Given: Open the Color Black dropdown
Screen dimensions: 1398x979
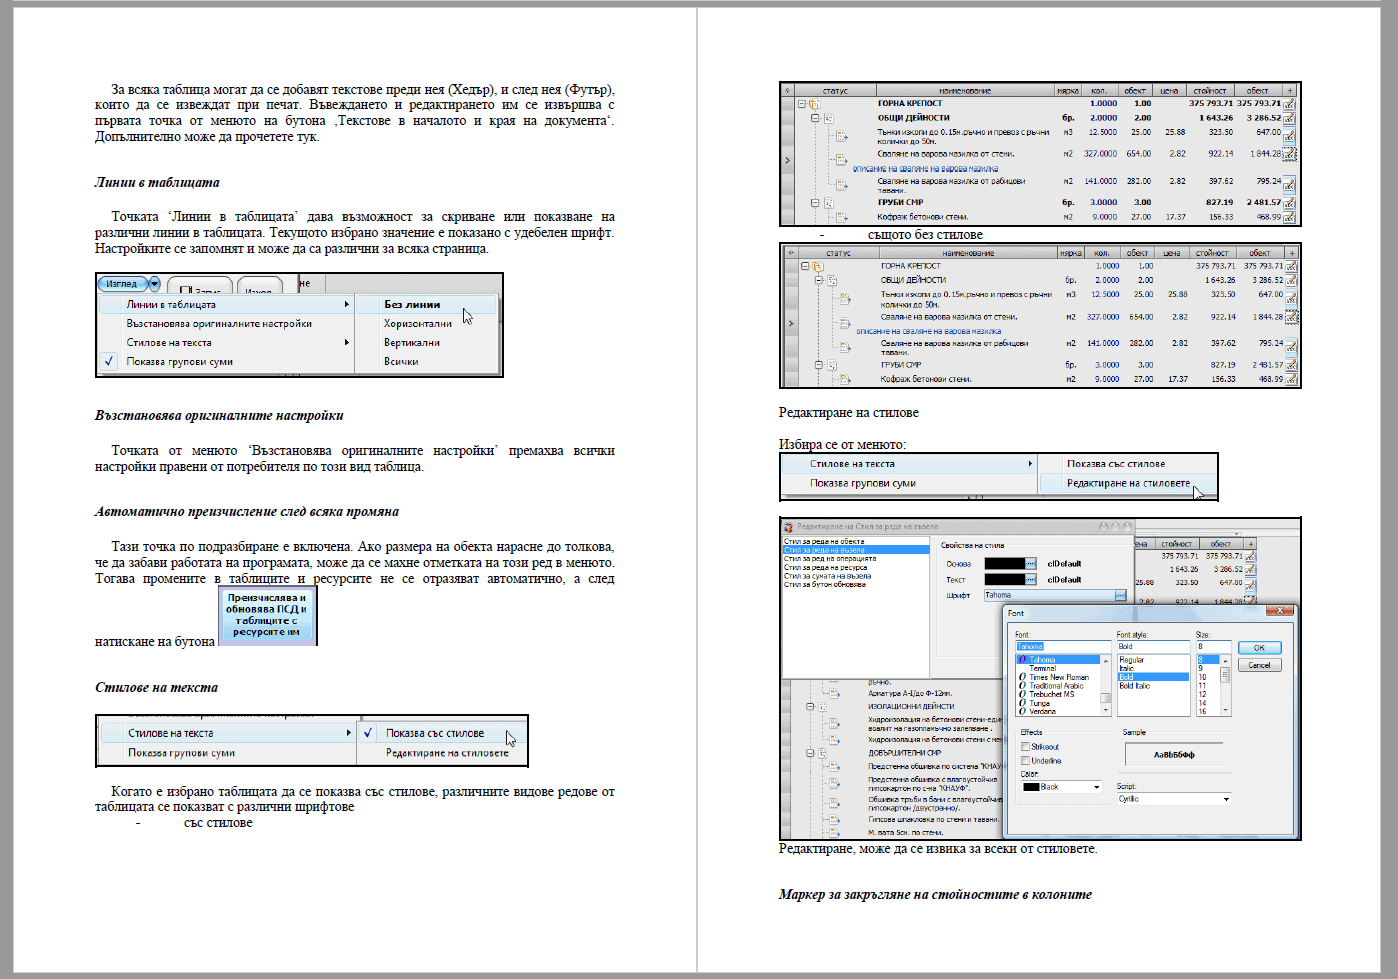Looking at the screenshot, I should pyautogui.click(x=1096, y=788).
